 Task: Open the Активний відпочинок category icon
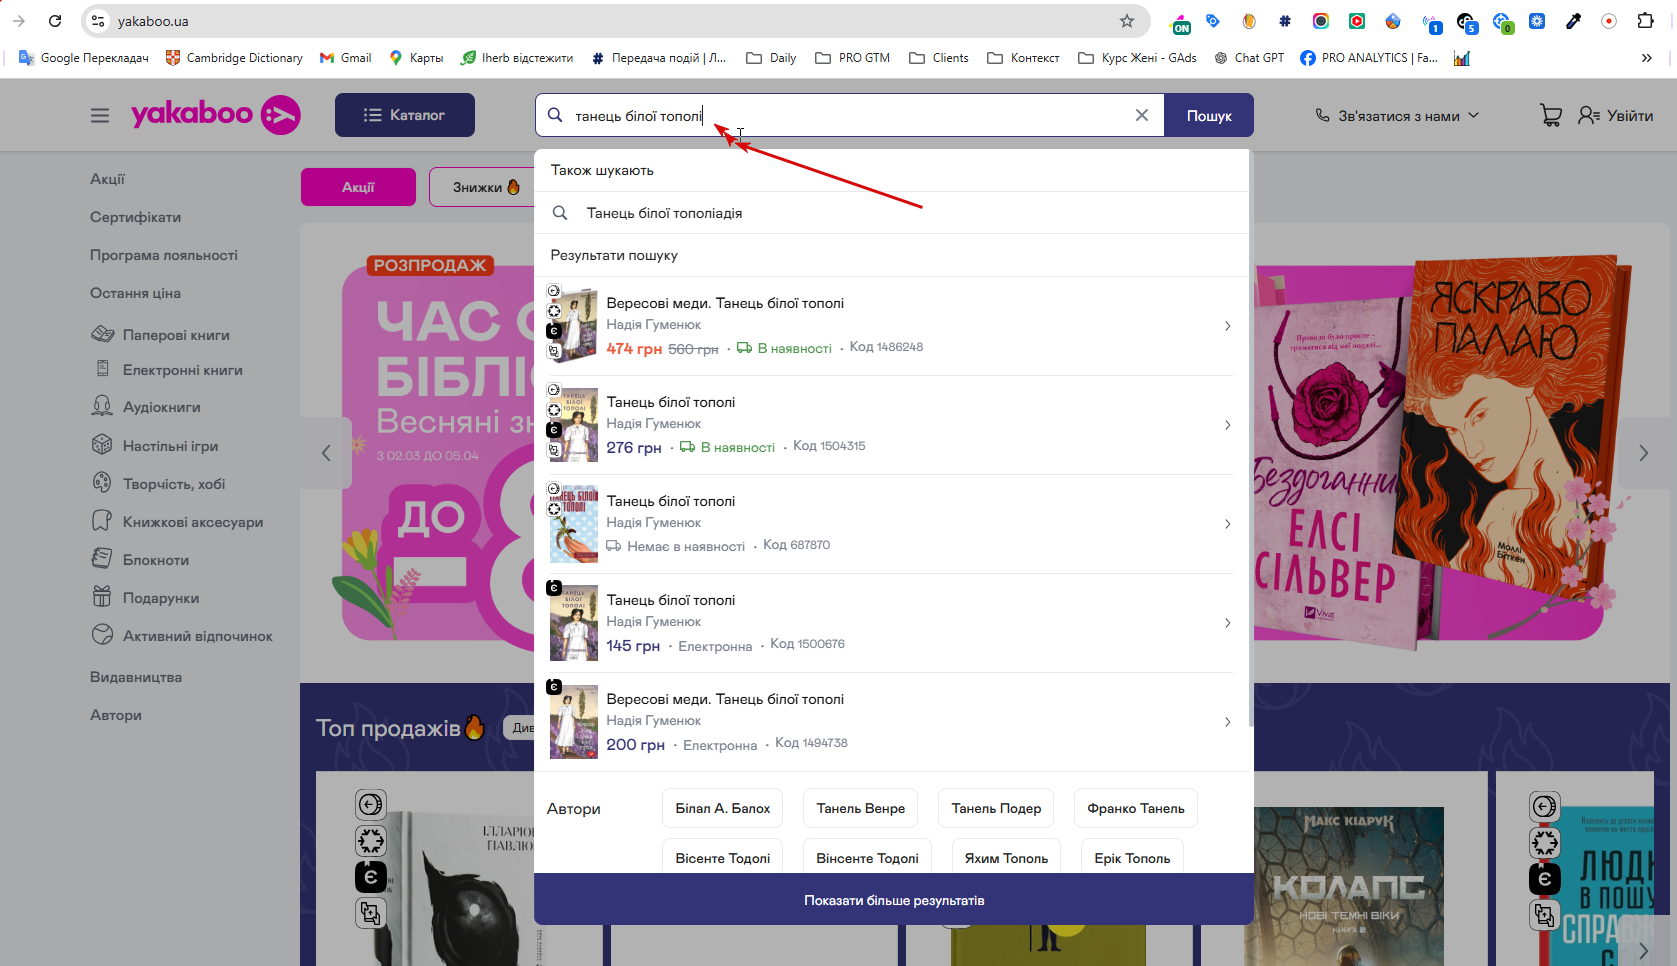pos(102,635)
